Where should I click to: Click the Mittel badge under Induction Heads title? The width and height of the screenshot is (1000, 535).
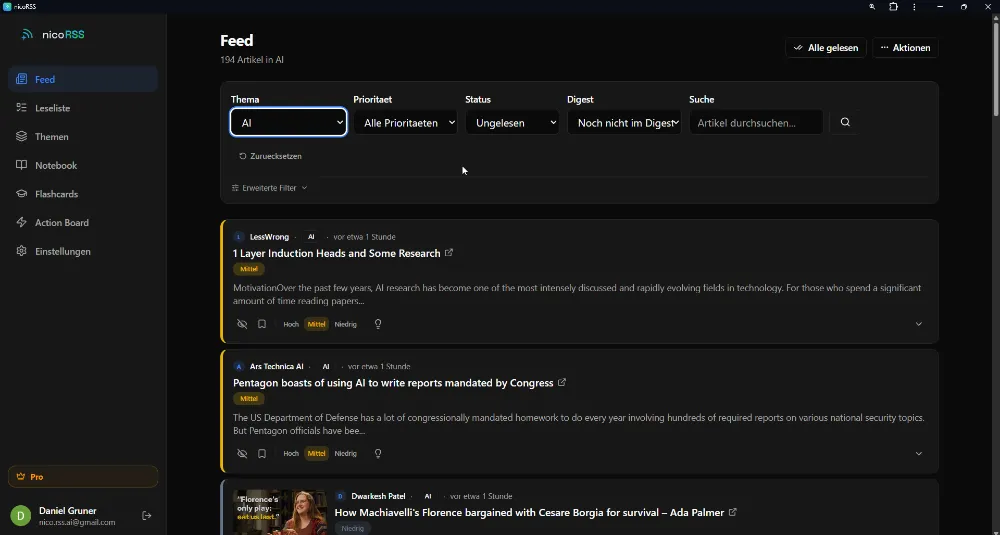[249, 269]
